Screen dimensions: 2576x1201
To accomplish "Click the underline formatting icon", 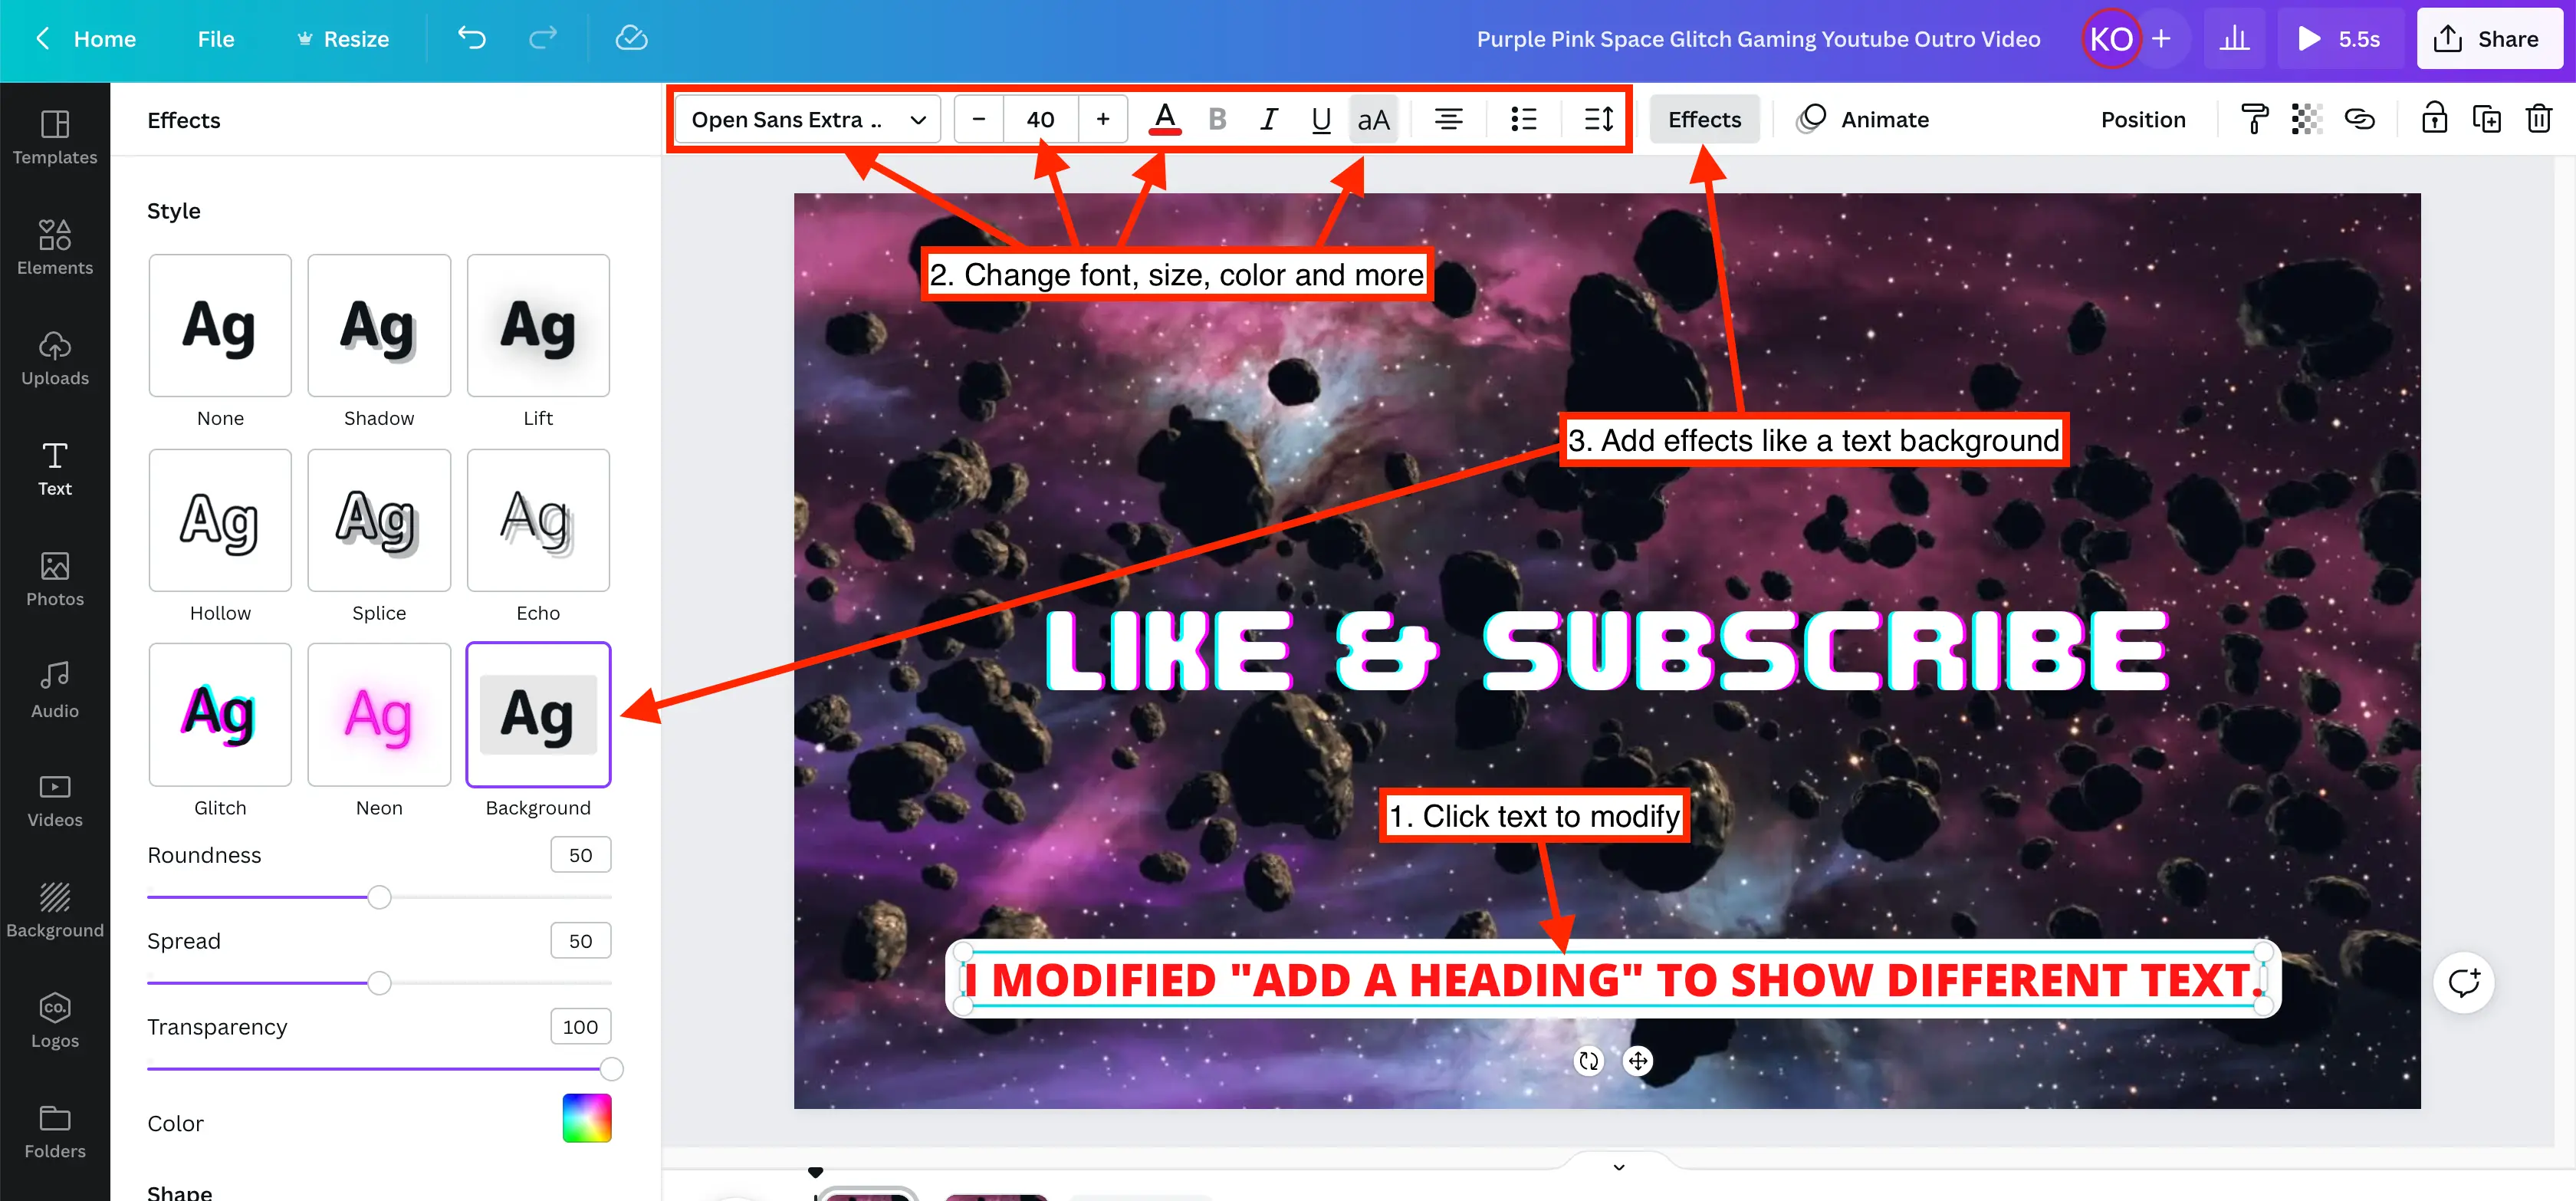I will click(1320, 119).
